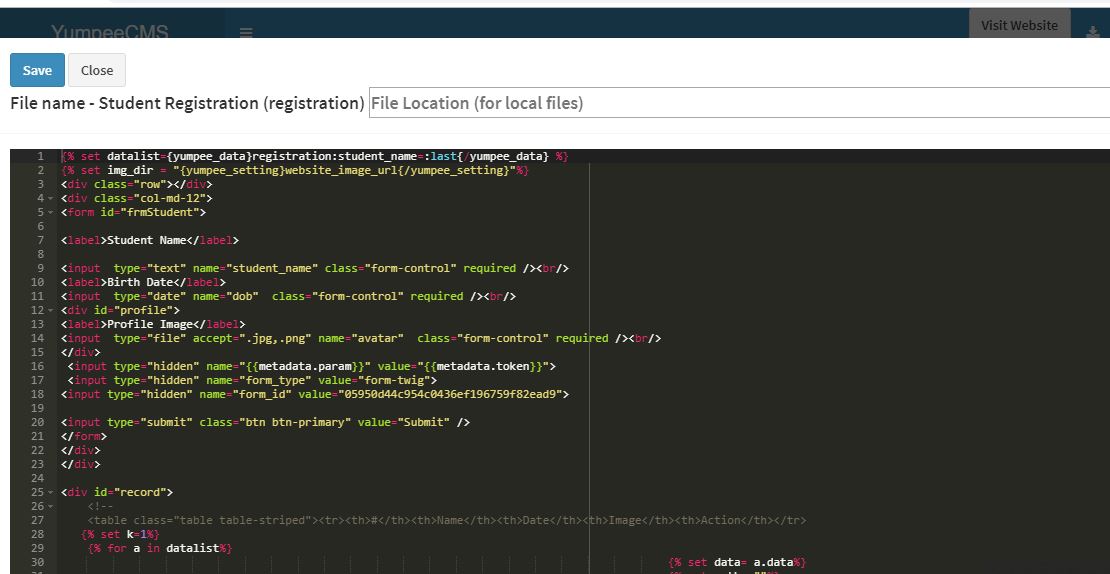The width and height of the screenshot is (1110, 574).
Task: Focus the File Location input field
Action: 739,103
